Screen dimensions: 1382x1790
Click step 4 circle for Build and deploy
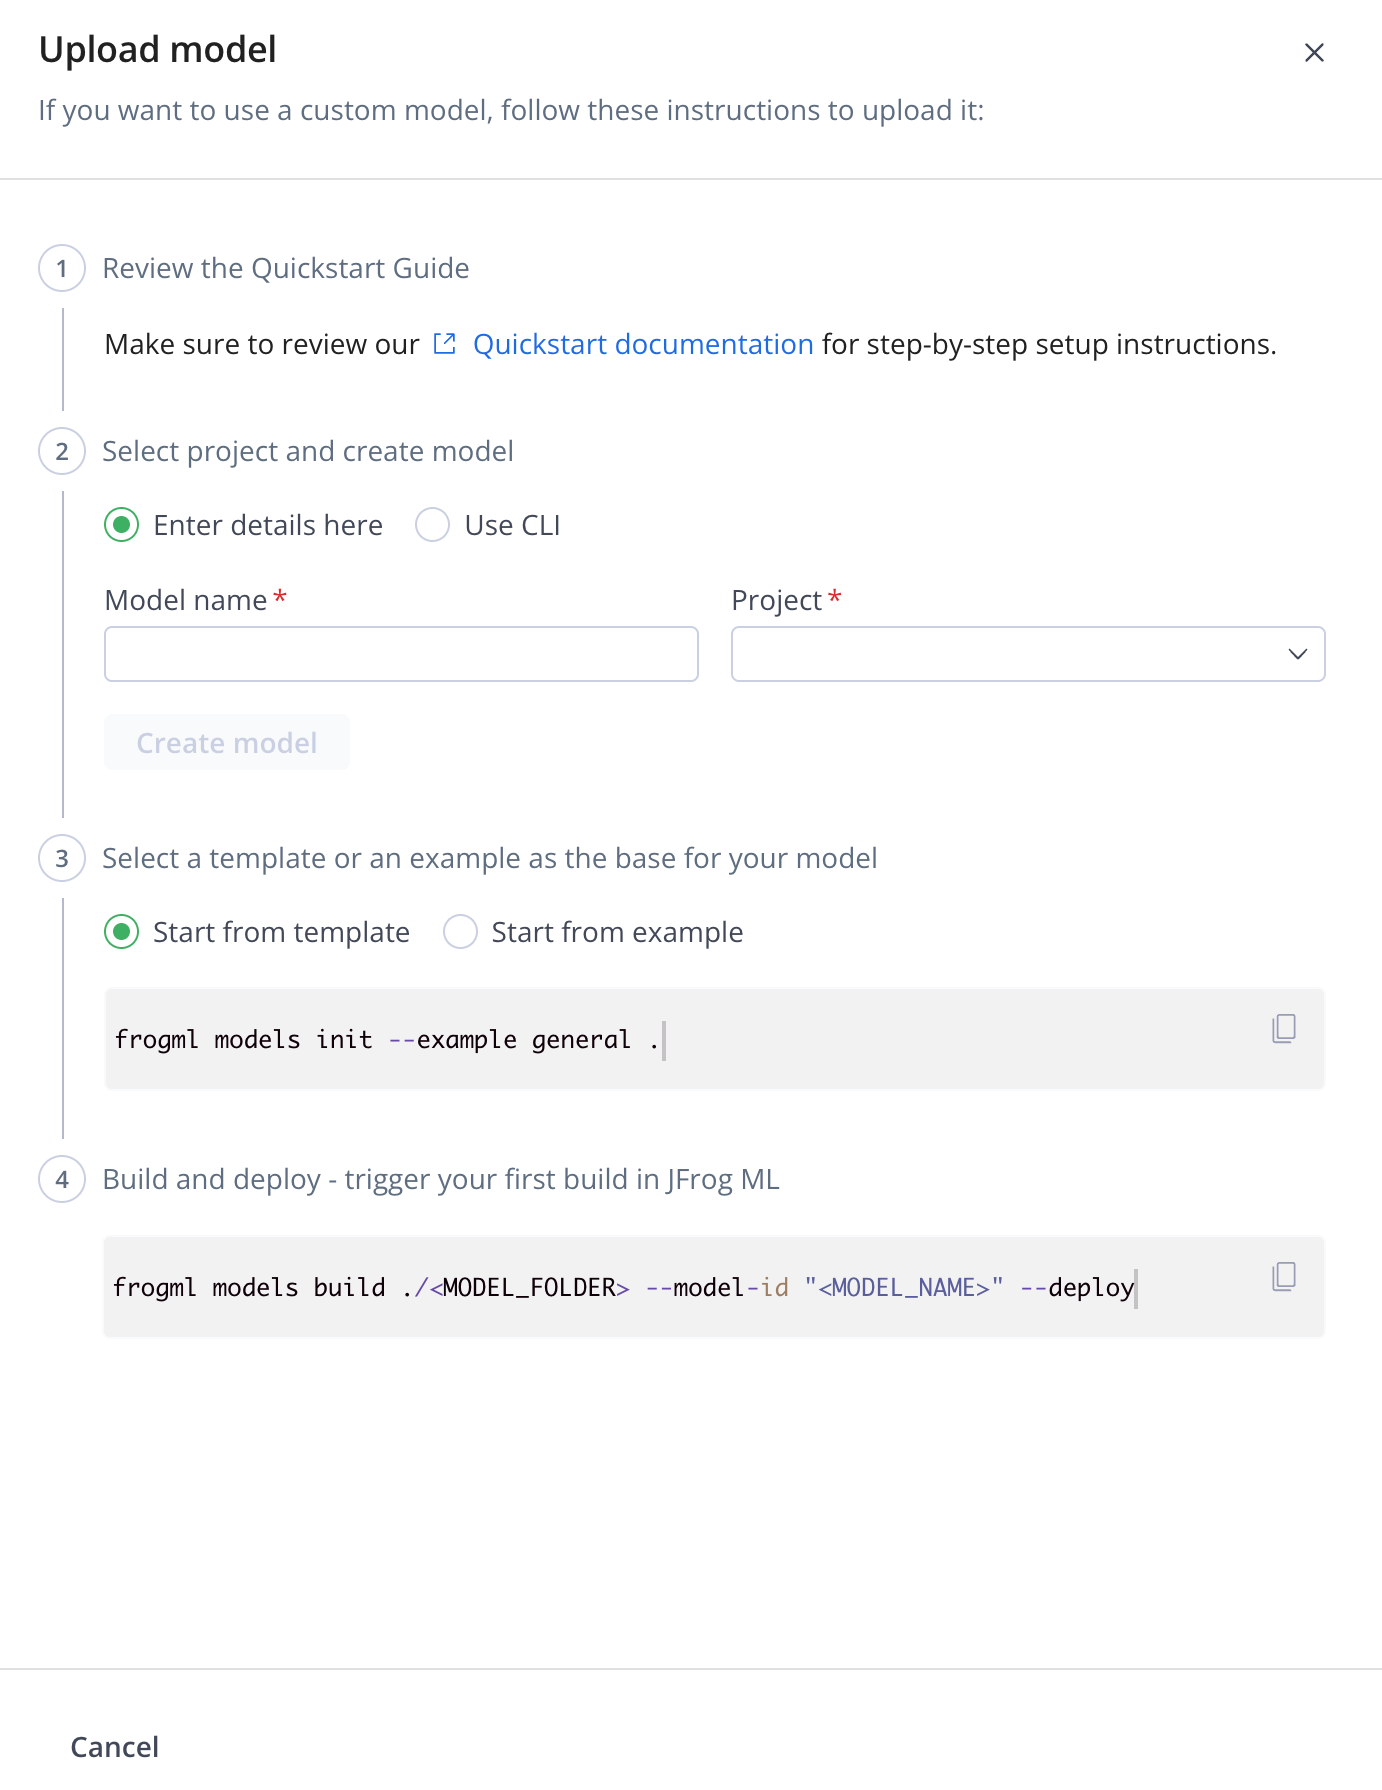coord(62,1179)
